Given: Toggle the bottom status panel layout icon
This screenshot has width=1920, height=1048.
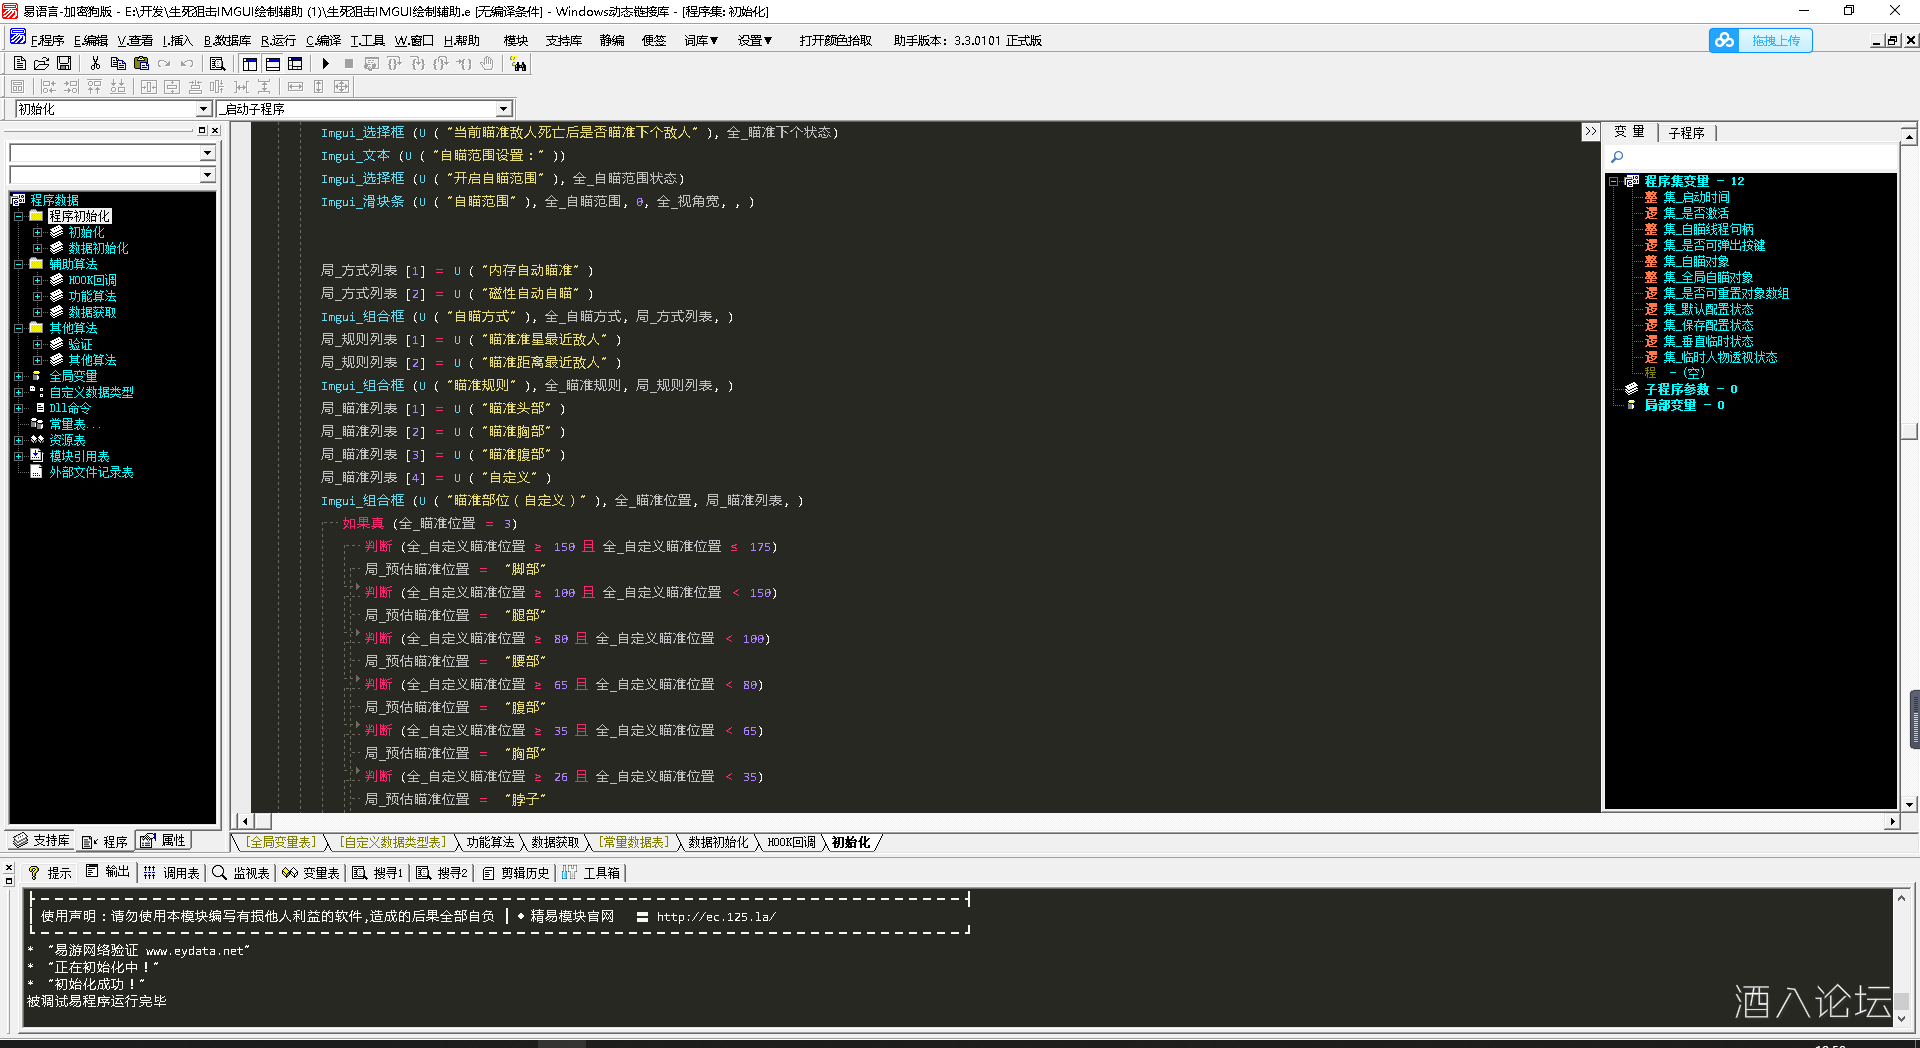Looking at the screenshot, I should [x=272, y=63].
